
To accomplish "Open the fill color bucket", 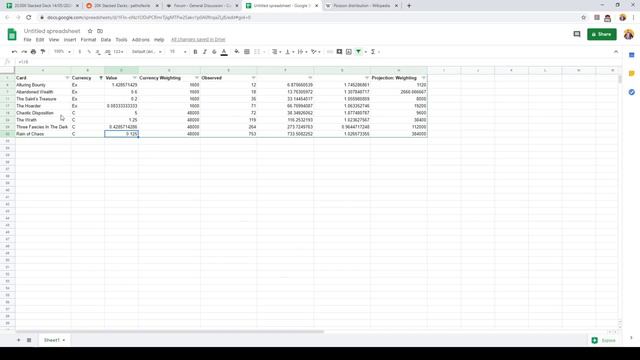I will [x=237, y=52].
